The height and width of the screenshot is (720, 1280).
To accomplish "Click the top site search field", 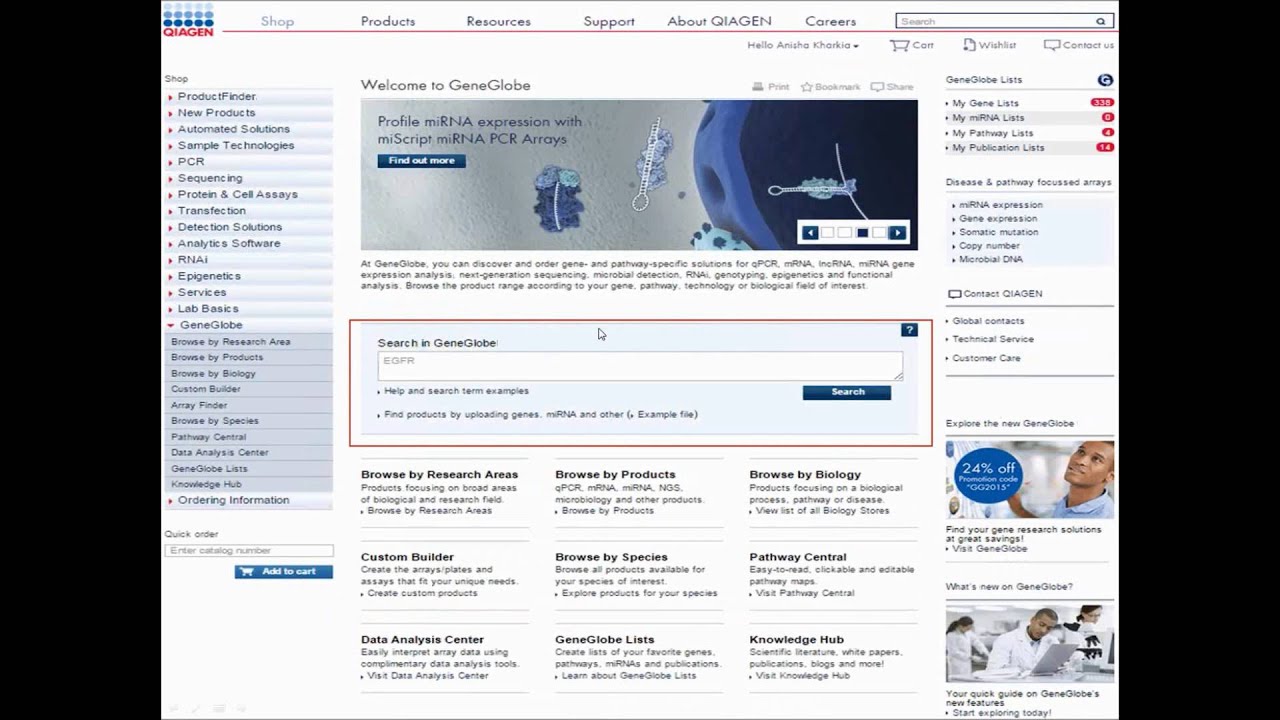I will pyautogui.click(x=995, y=21).
